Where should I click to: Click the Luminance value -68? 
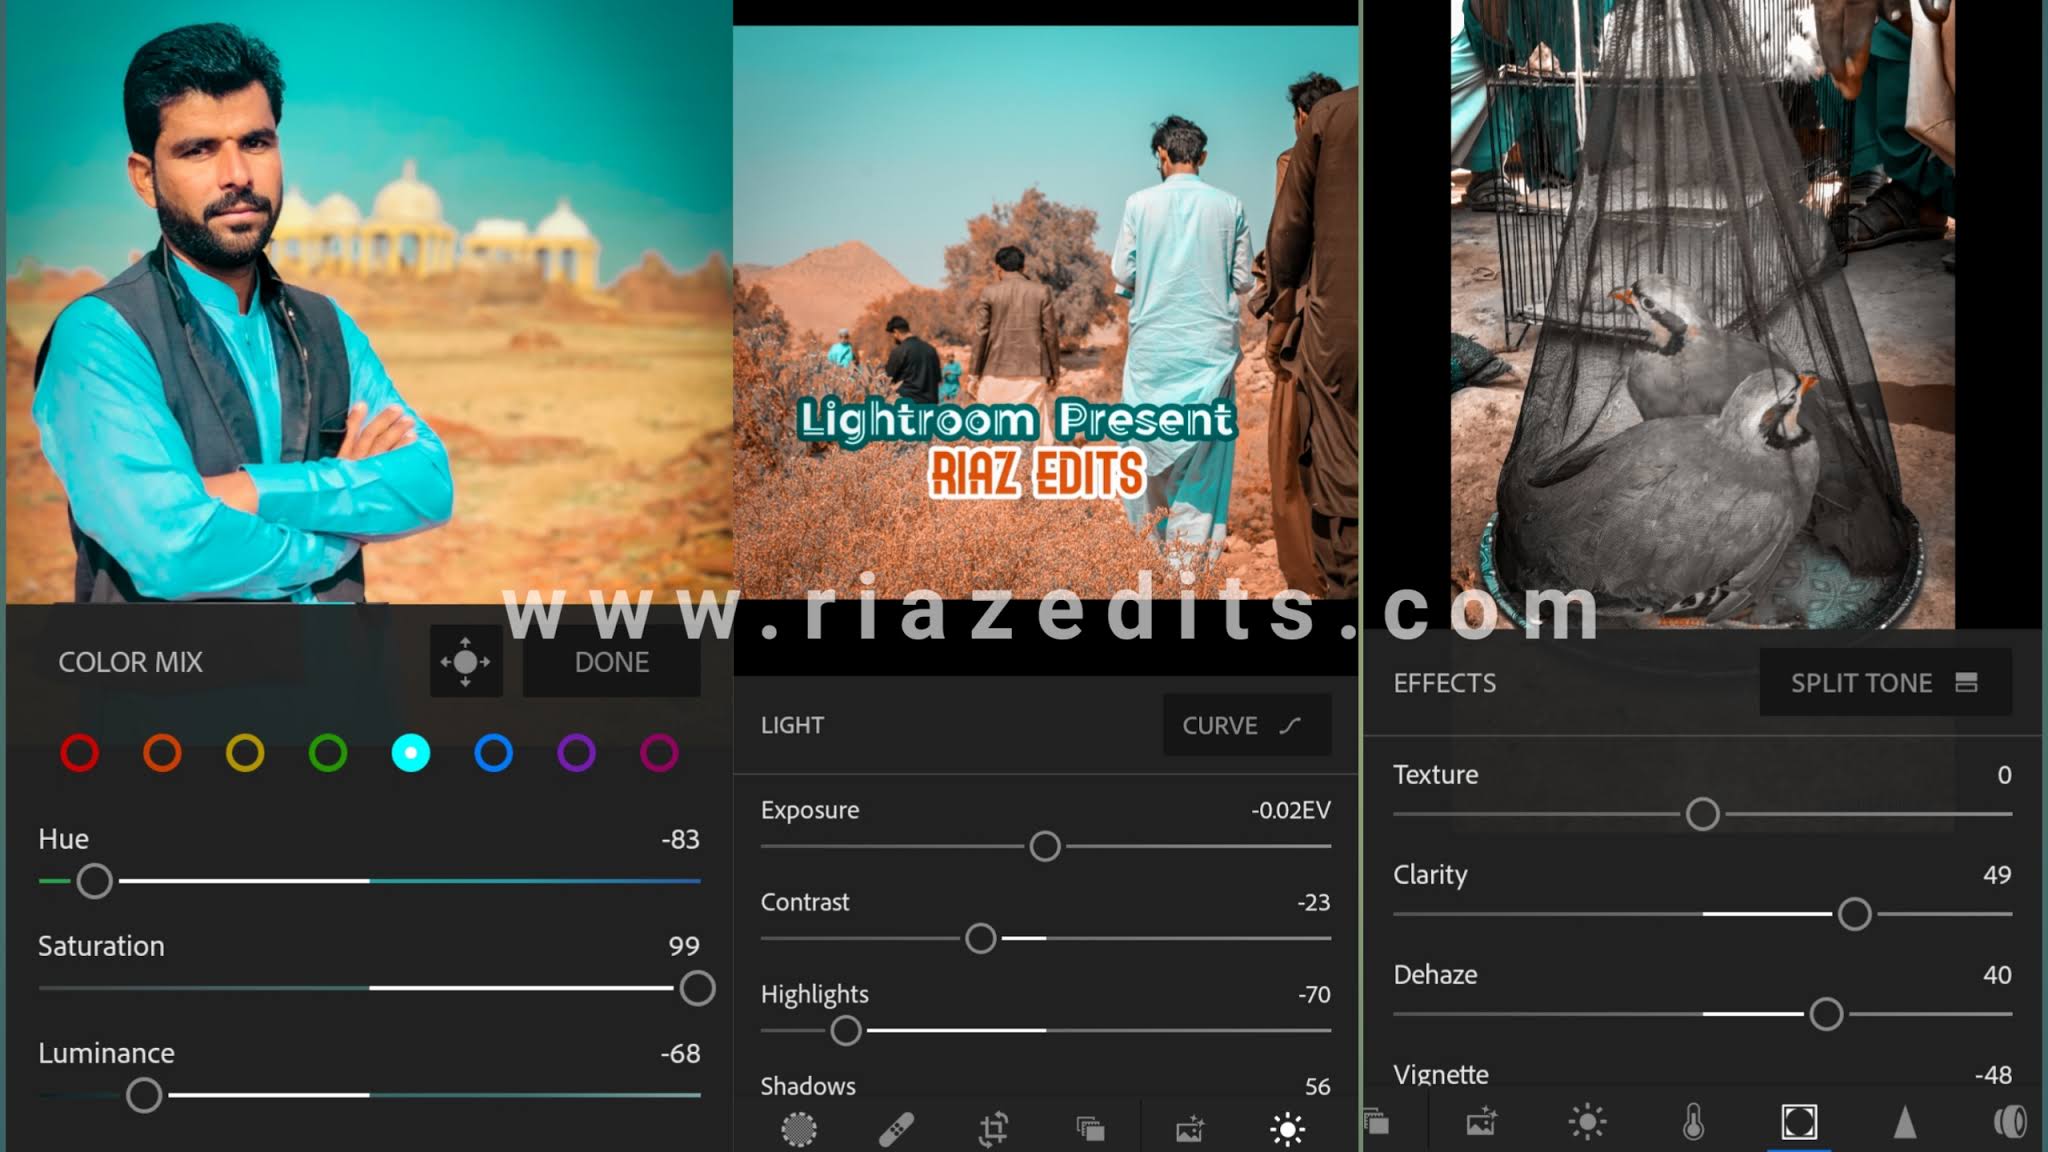[x=680, y=1053]
